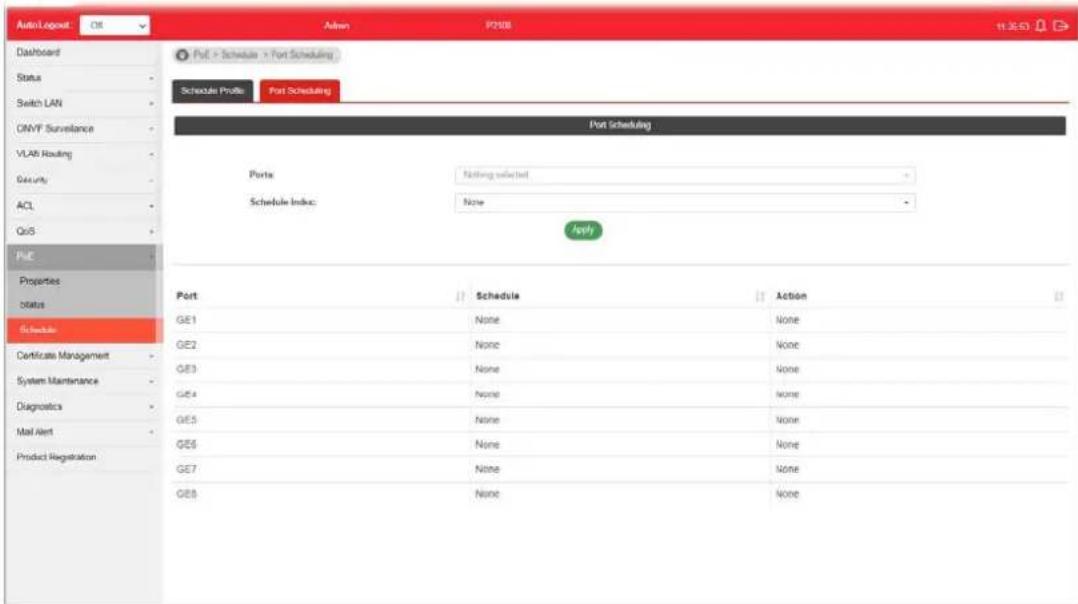Sort table by Action column icon
This screenshot has height=604, width=1078.
tap(1059, 296)
